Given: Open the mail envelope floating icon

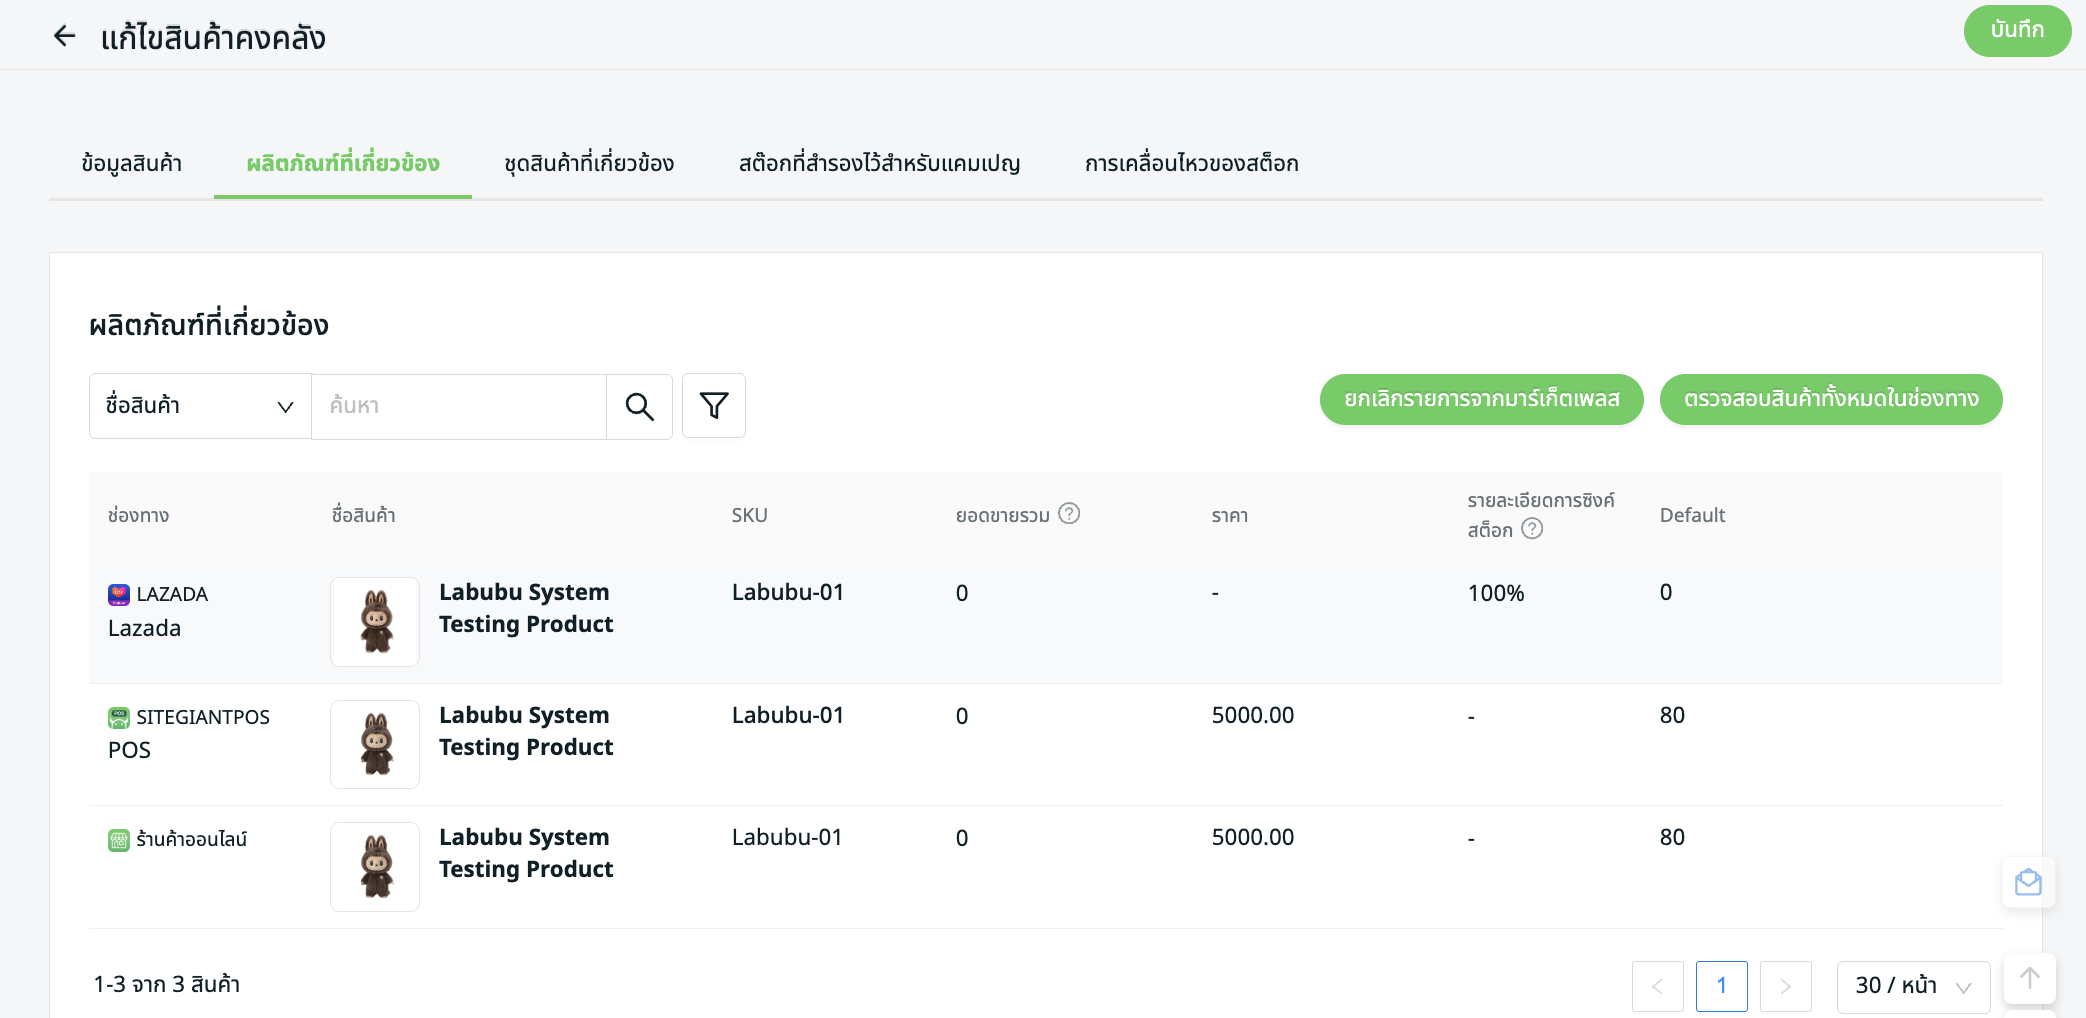Looking at the screenshot, I should pyautogui.click(x=2028, y=882).
